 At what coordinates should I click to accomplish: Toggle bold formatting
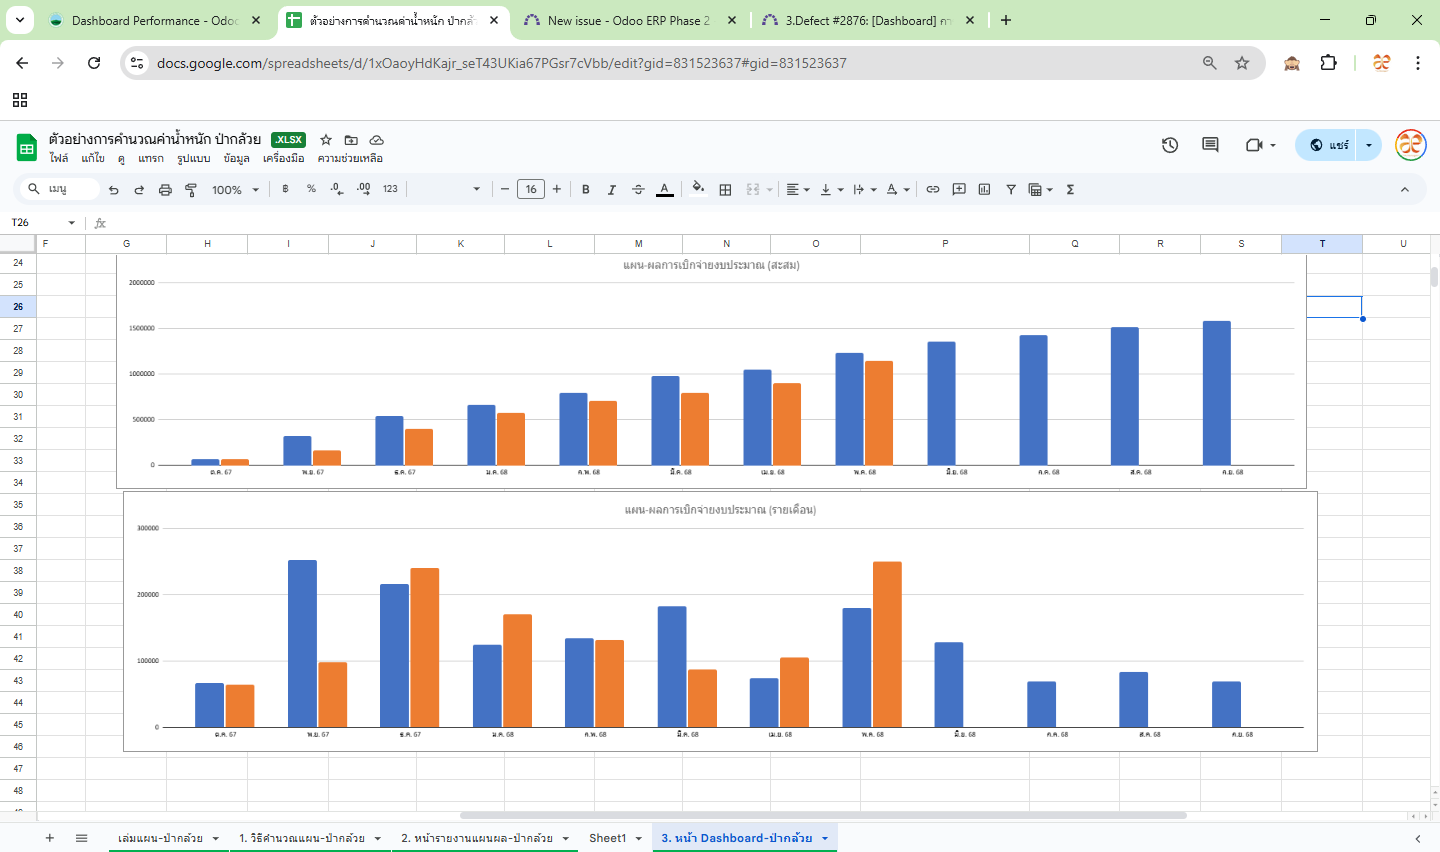[x=586, y=190]
